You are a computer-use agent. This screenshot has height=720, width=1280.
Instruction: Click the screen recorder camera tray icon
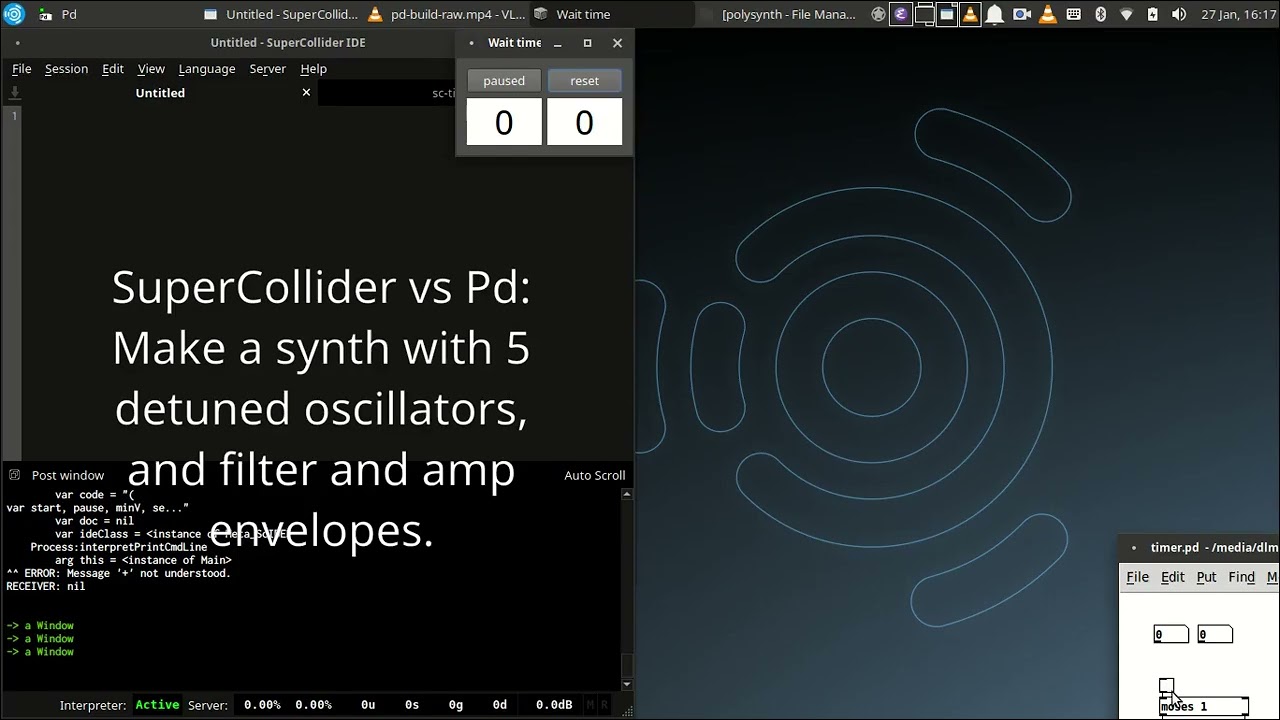(x=1022, y=14)
